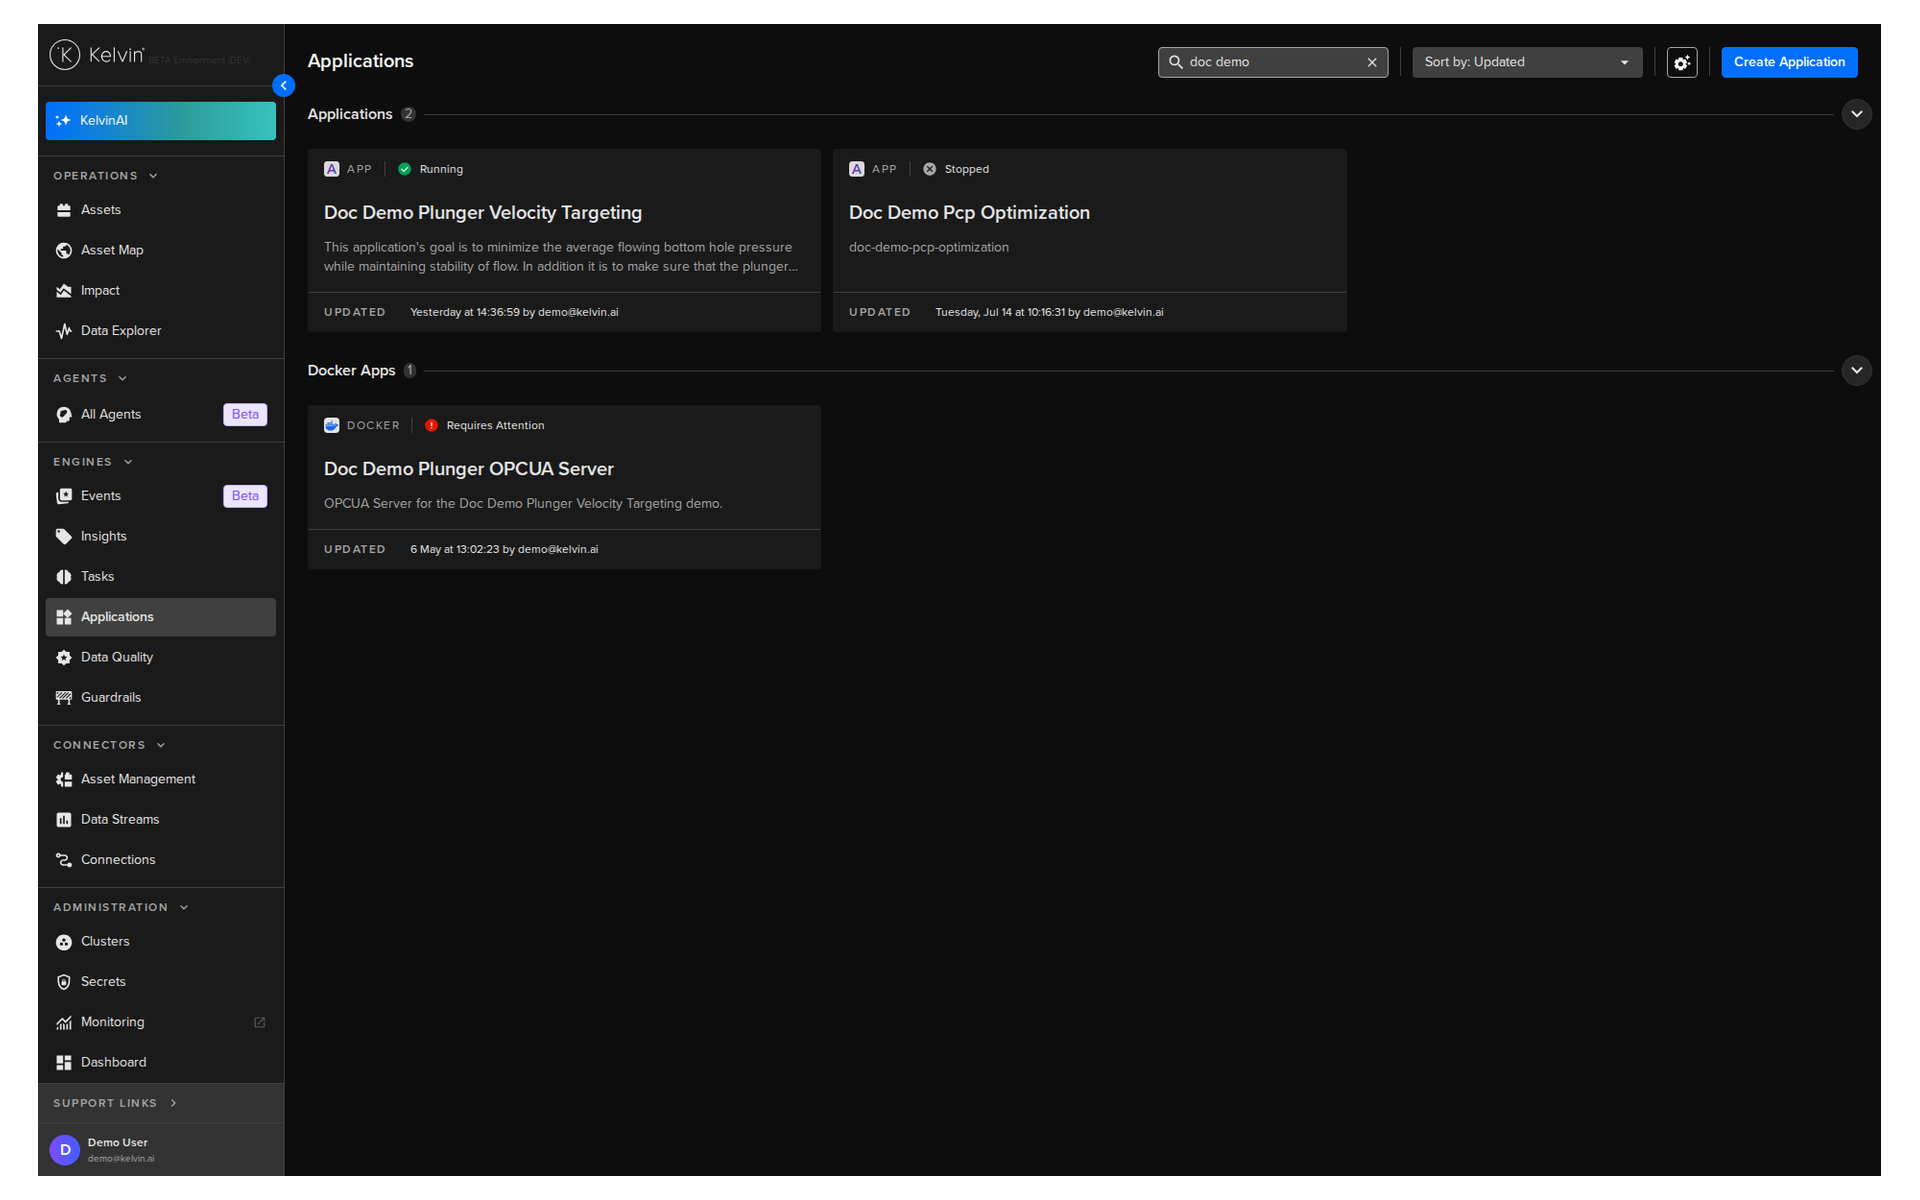Click the Requires Attention status indicator
This screenshot has width=1920, height=1200.
485,426
